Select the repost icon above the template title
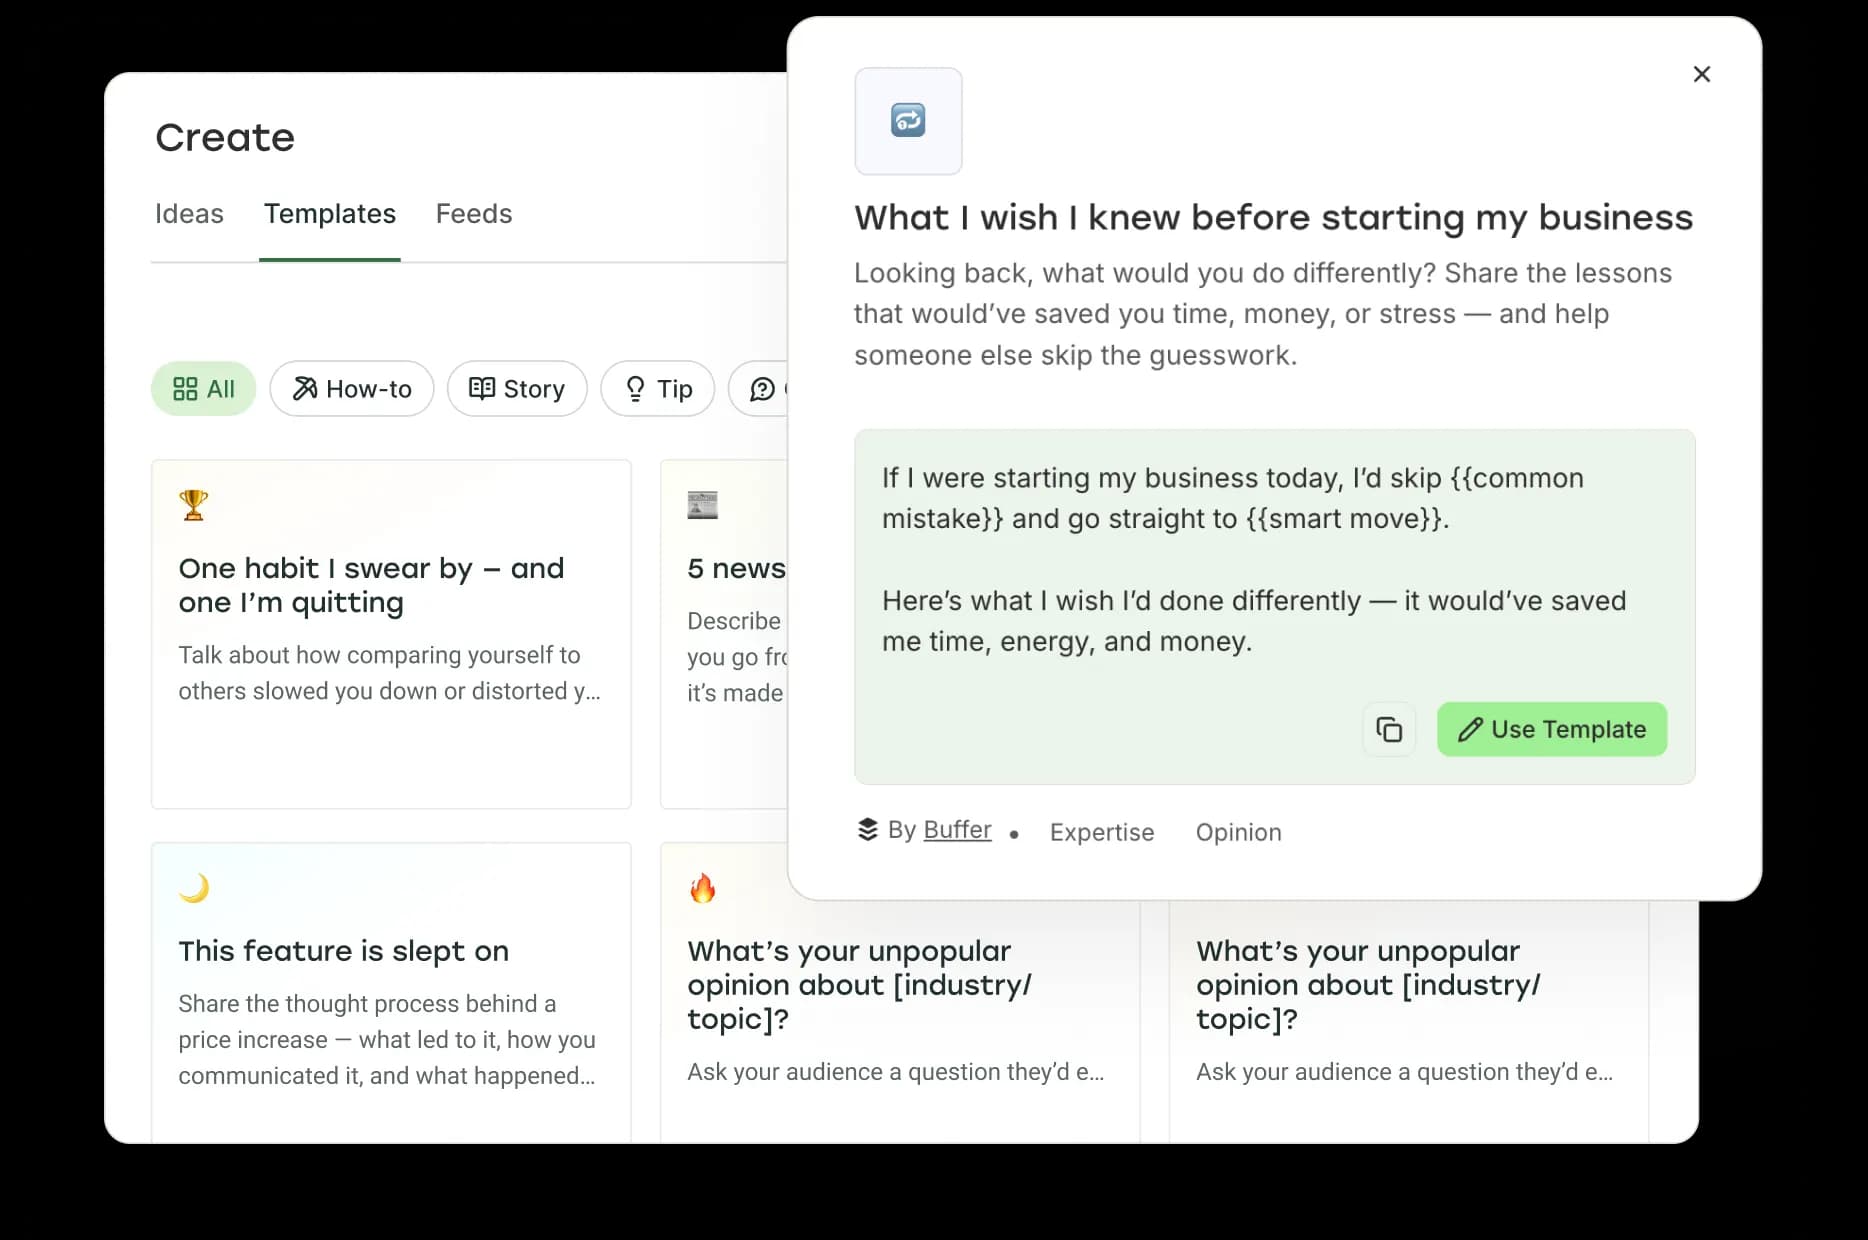The image size is (1868, 1240). (907, 120)
